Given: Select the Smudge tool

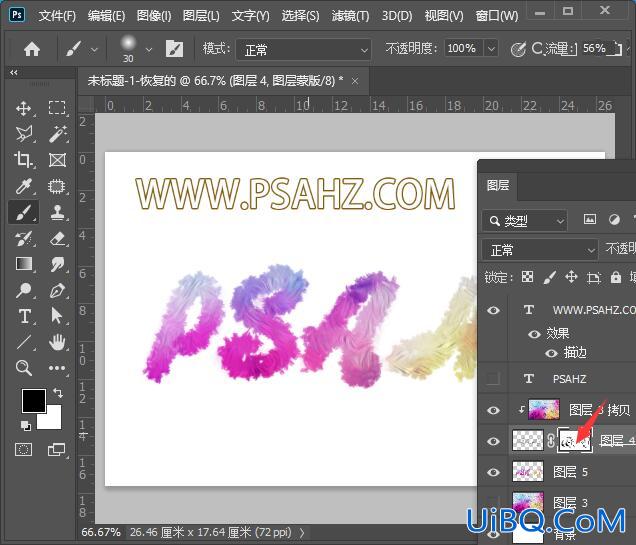Looking at the screenshot, I should click(57, 264).
